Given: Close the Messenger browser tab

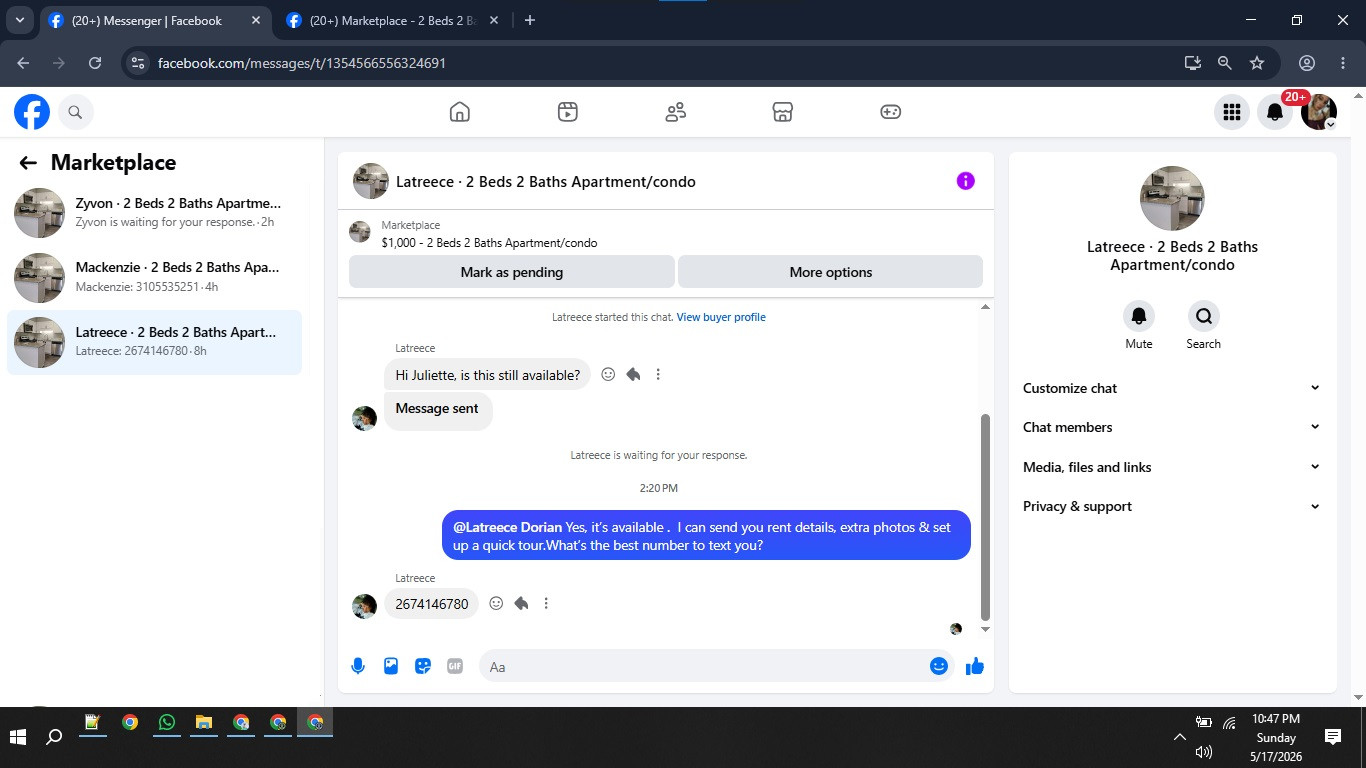Looking at the screenshot, I should point(255,20).
